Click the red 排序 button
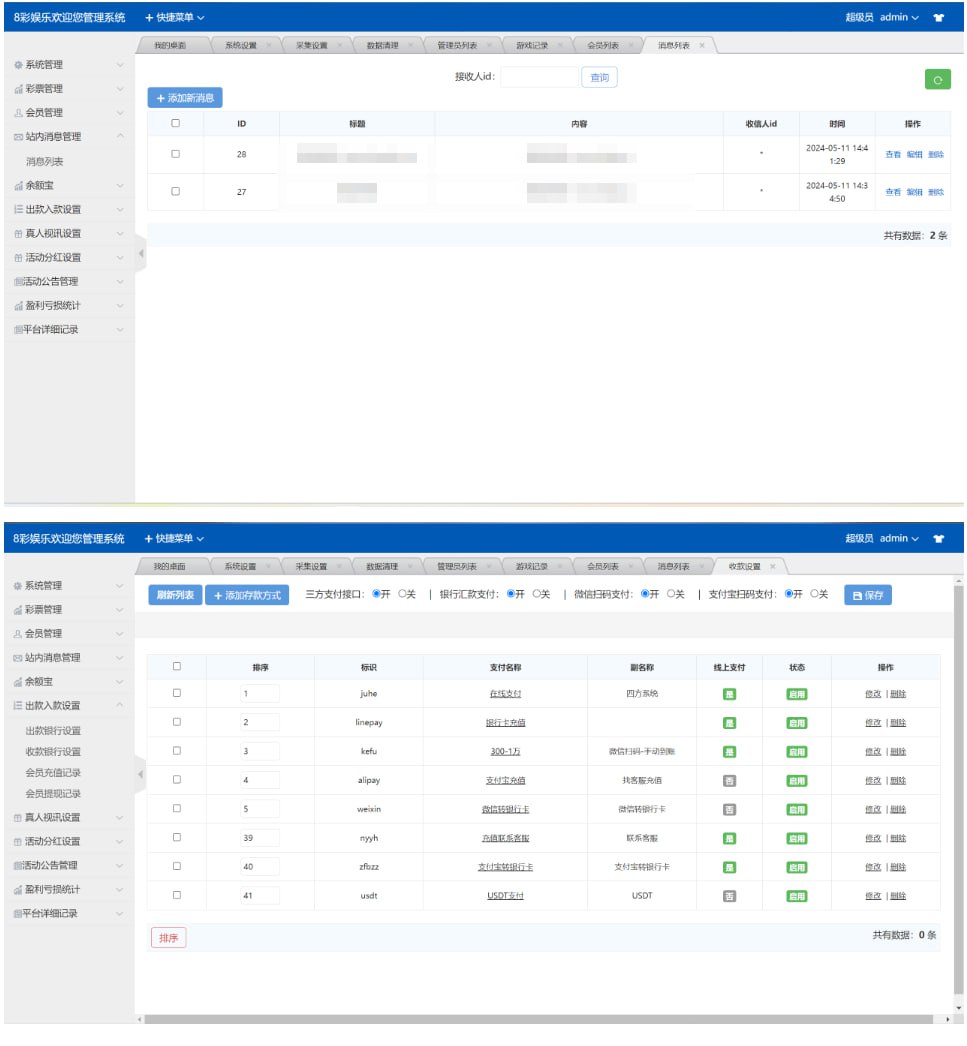This screenshot has width=967, height=1046. 168,937
